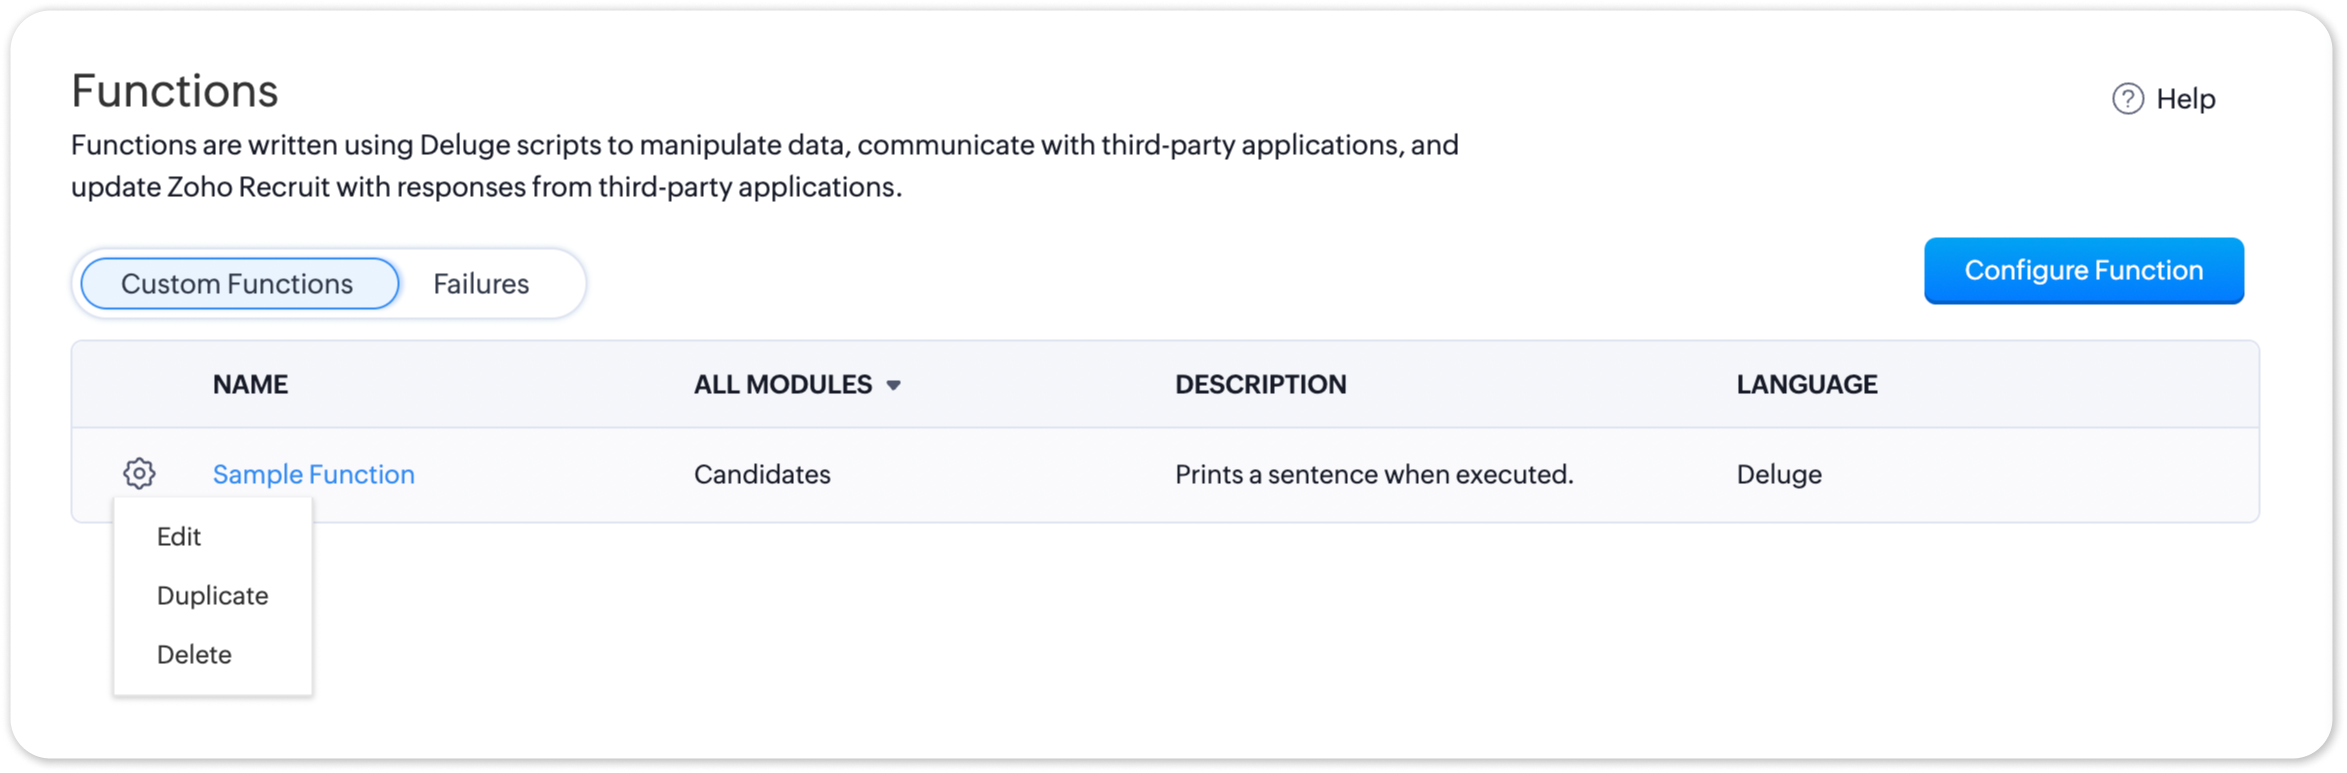Choose Edit from the context menu
This screenshot has height=773, width=2347.
tap(179, 537)
